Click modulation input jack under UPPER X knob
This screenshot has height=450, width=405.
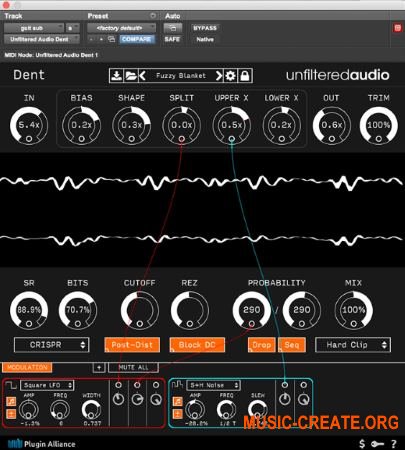[232, 139]
